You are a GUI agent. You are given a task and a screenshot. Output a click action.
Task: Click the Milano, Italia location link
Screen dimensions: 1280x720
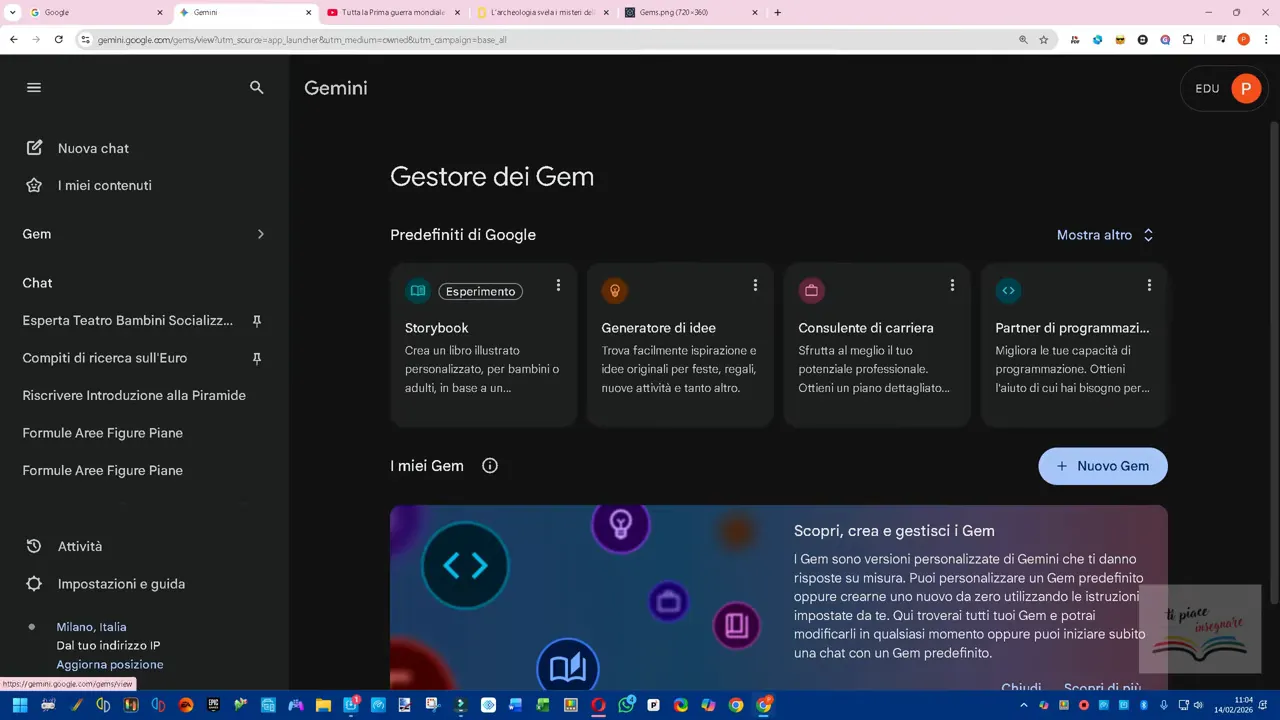pyautogui.click(x=91, y=627)
